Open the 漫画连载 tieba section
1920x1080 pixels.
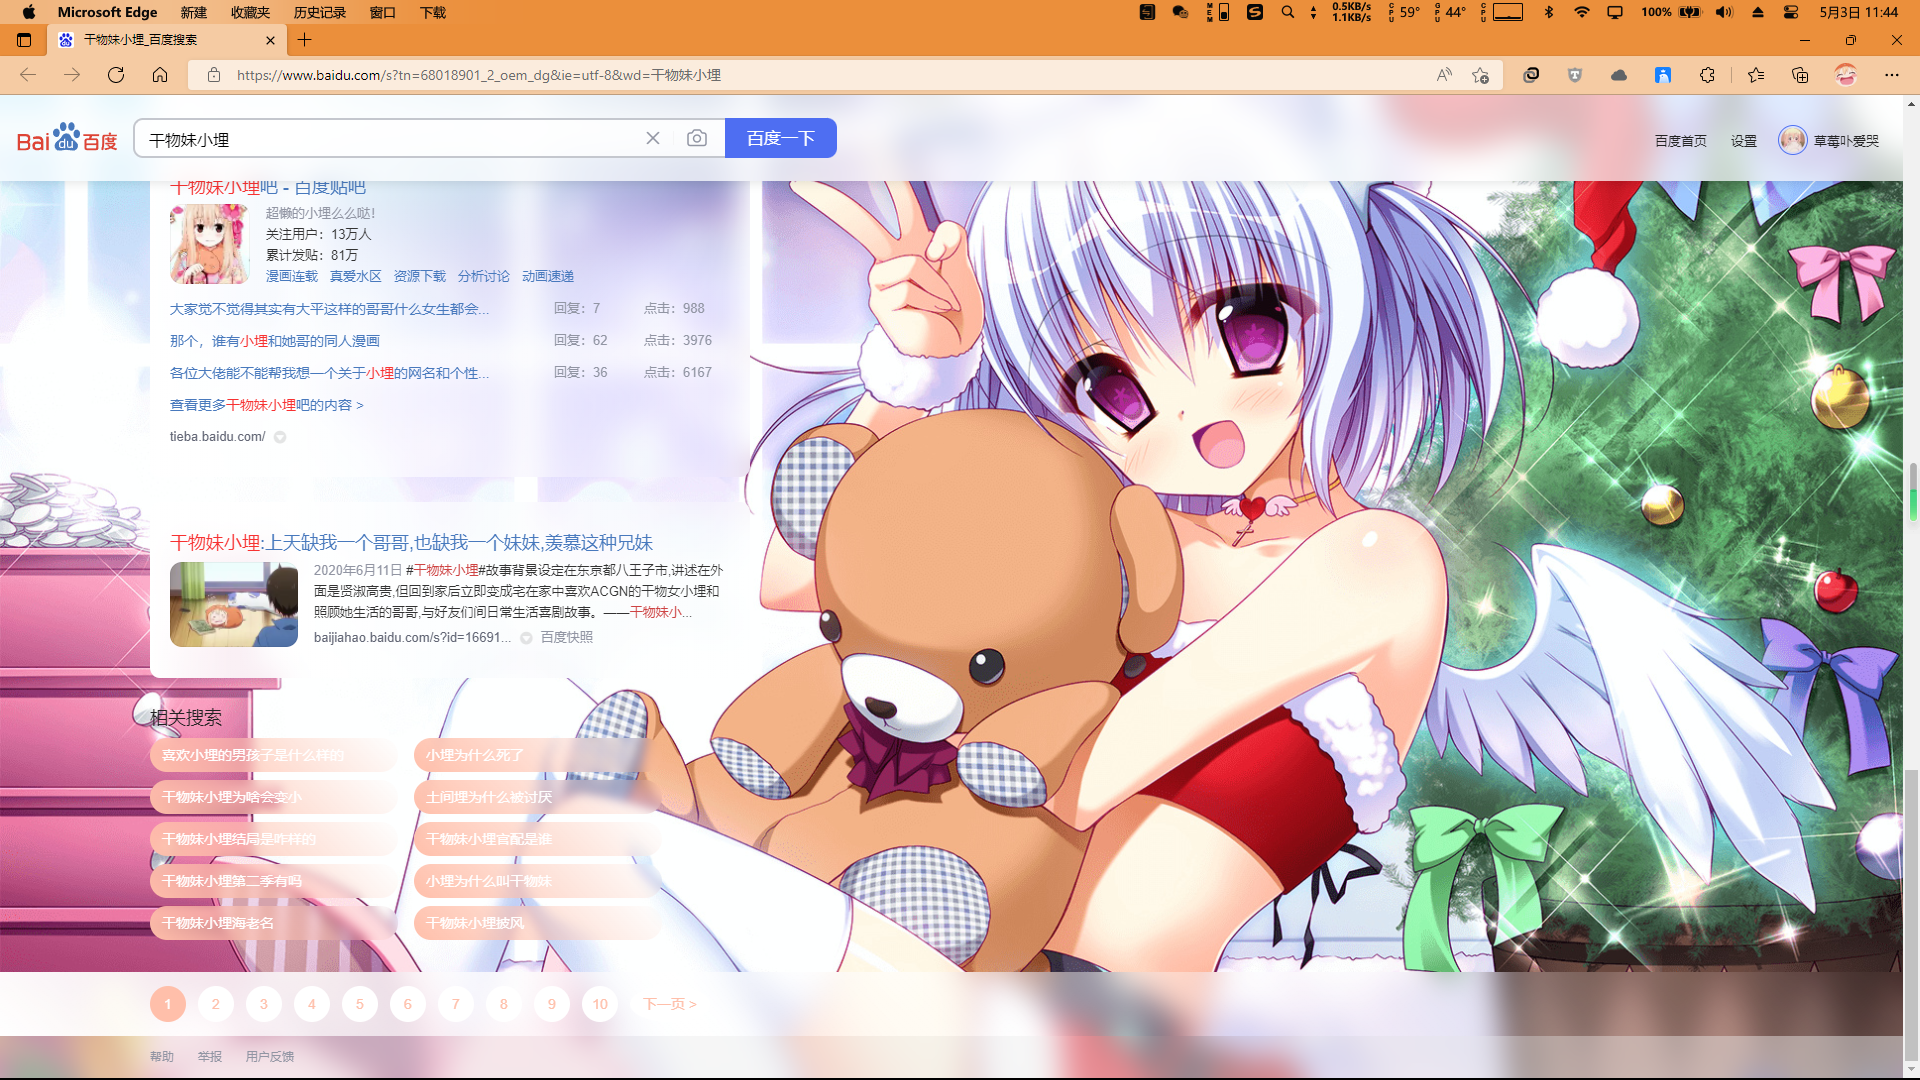(x=292, y=276)
